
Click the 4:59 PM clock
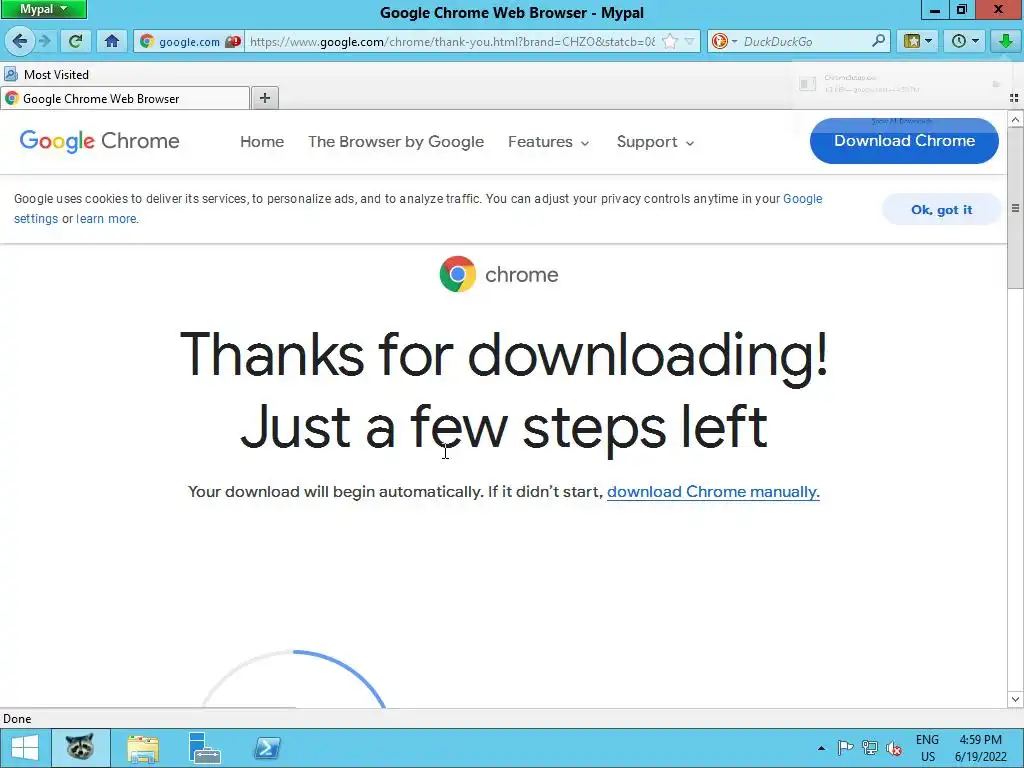[980, 740]
